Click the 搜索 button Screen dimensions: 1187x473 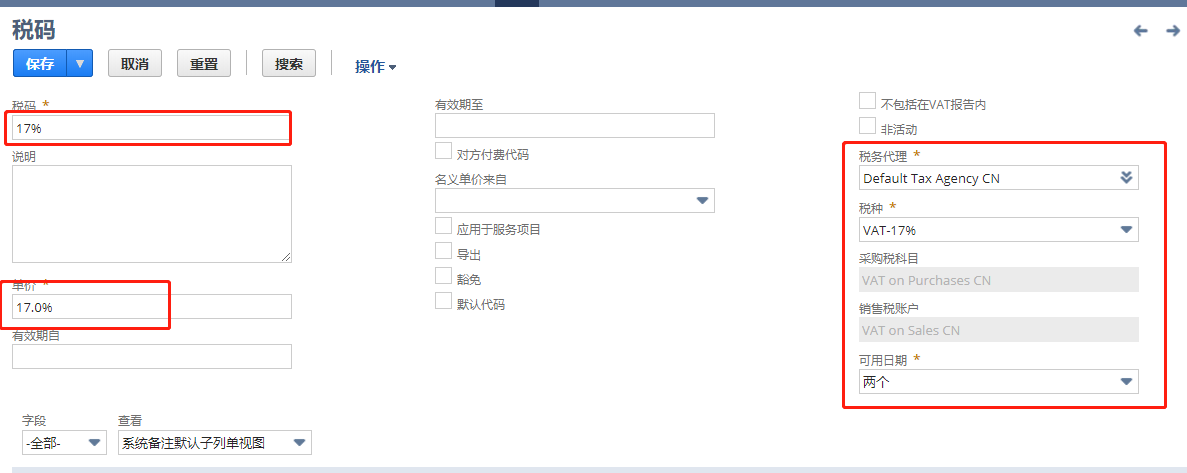click(289, 63)
